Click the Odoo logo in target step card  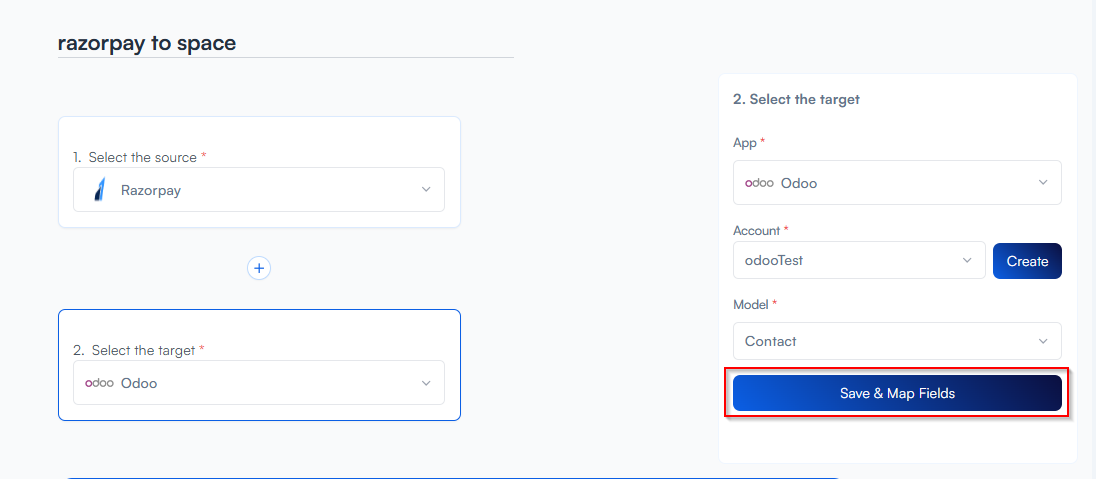coord(98,383)
